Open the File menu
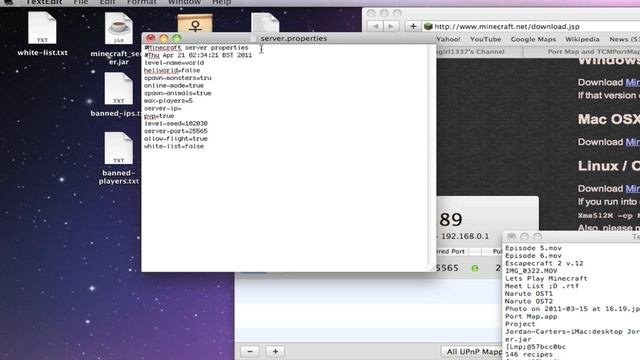The image size is (640, 360). pyautogui.click(x=81, y=2)
